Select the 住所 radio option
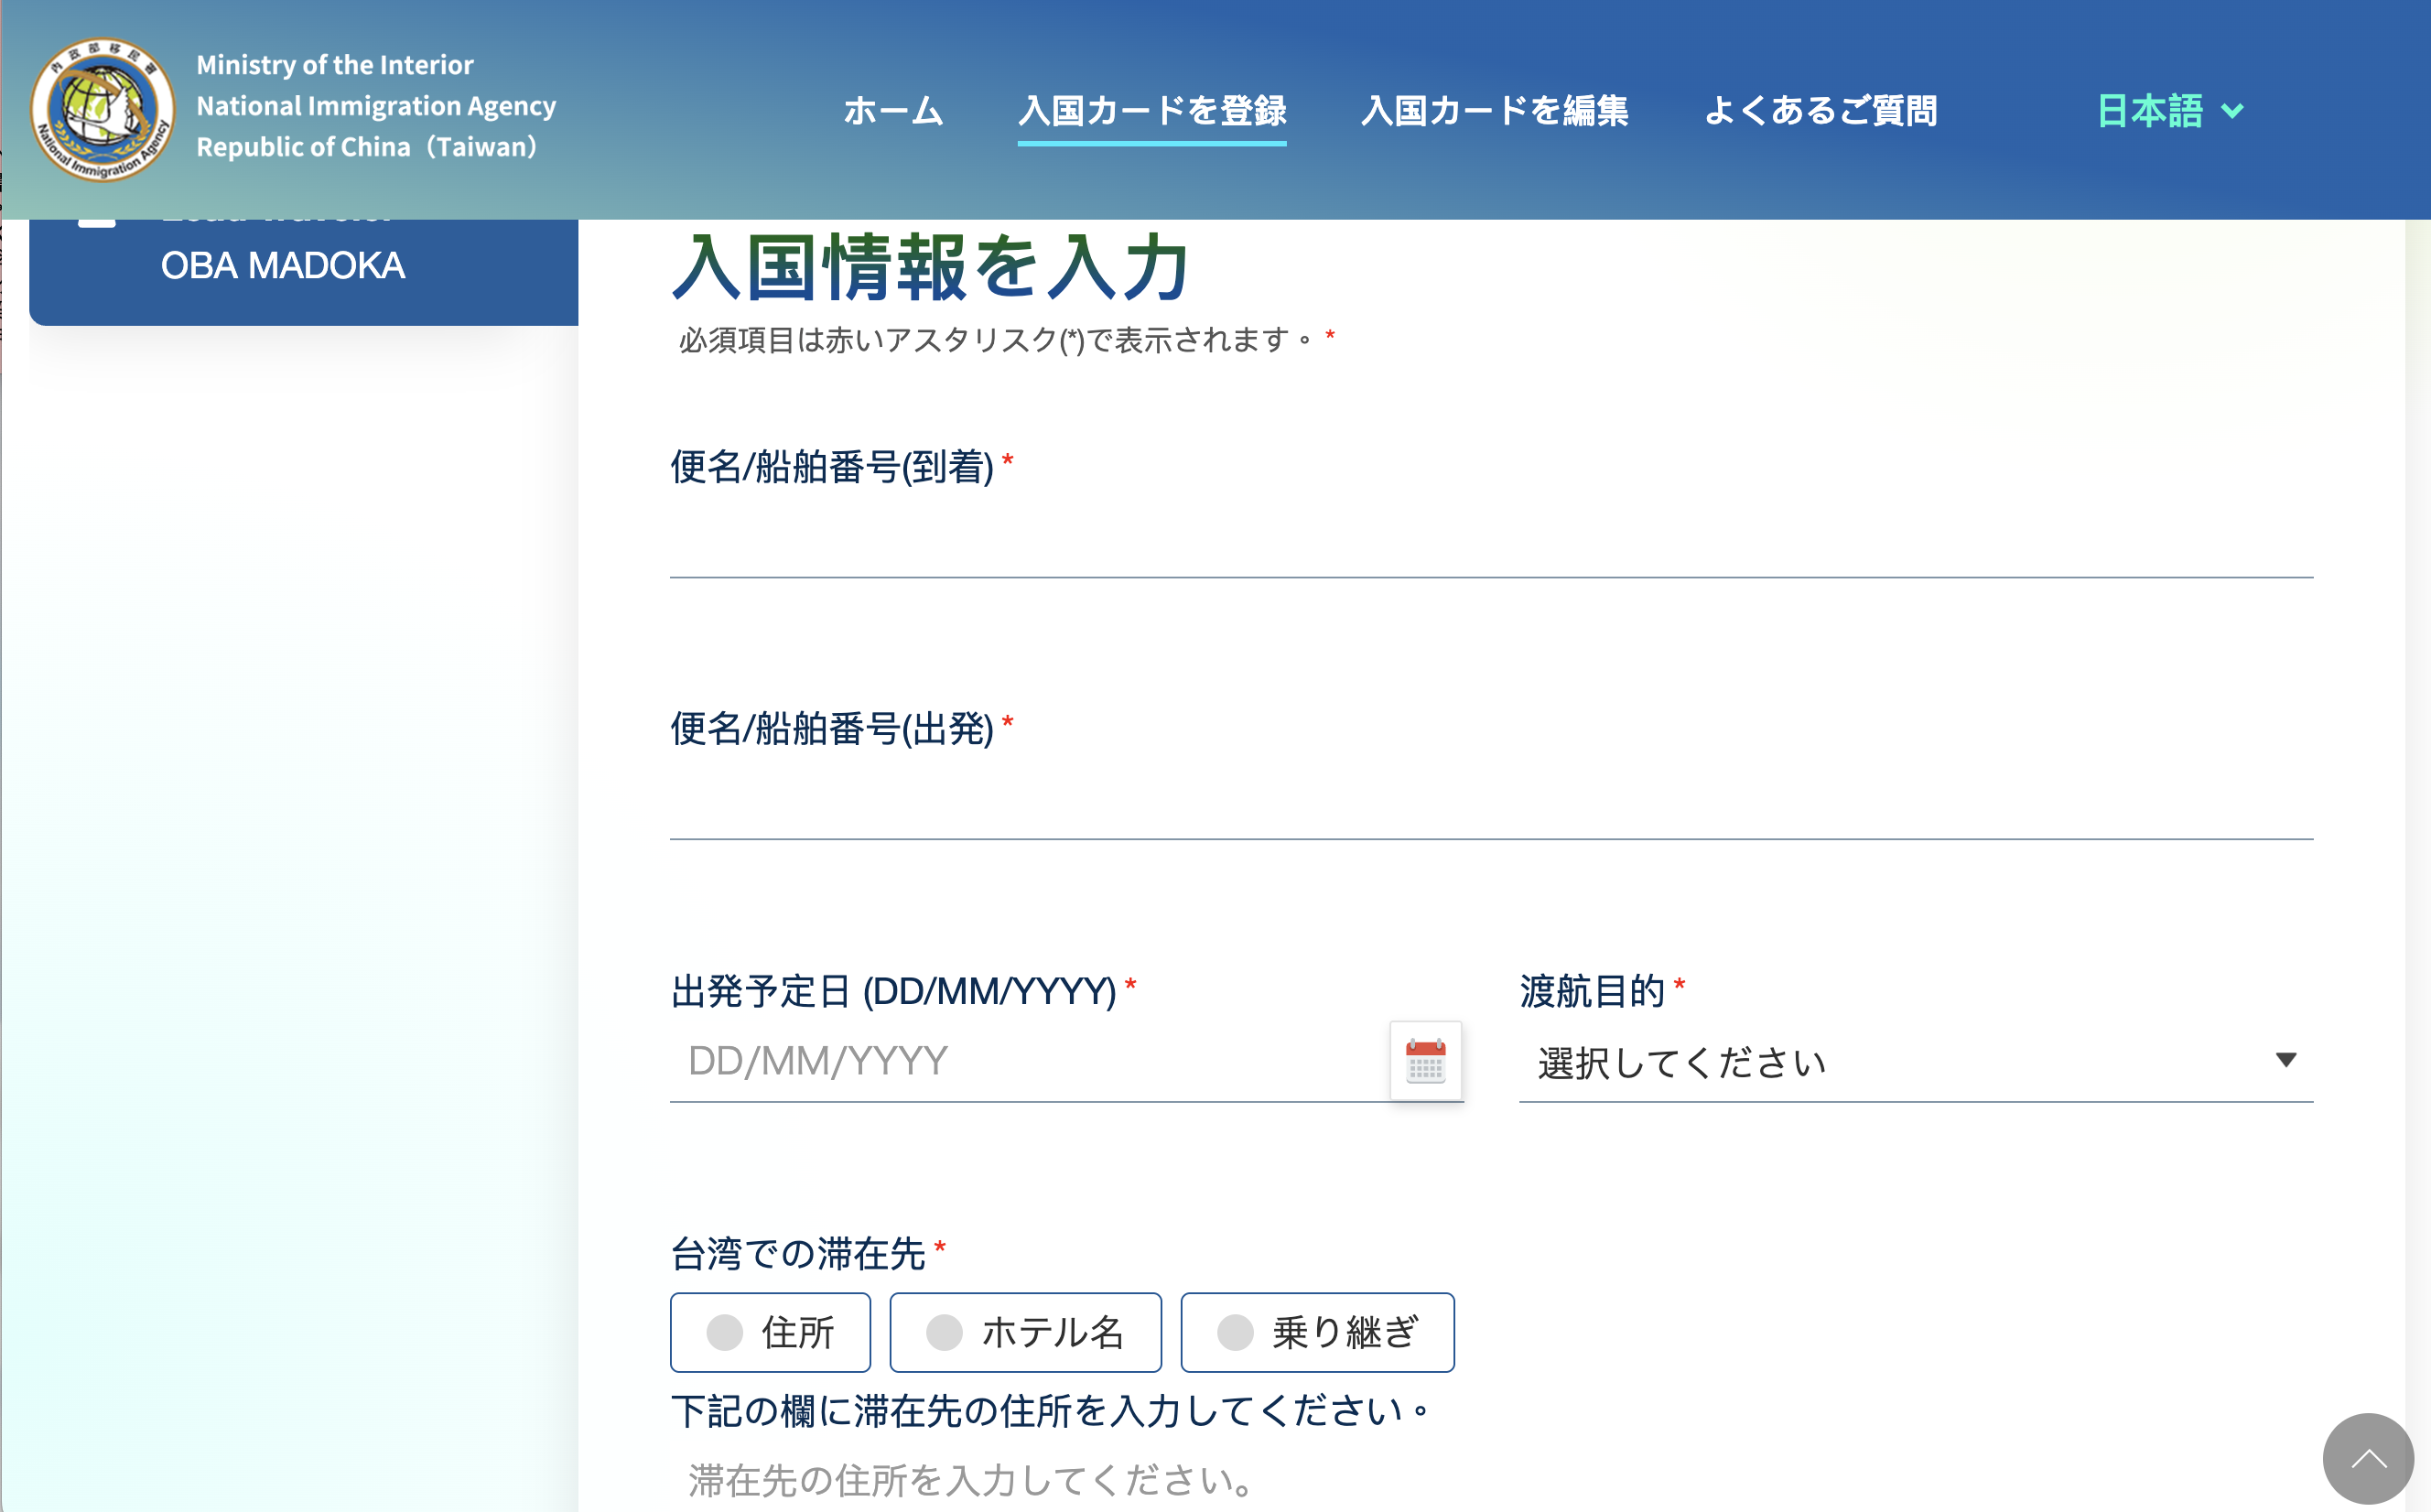Screen dimensions: 2431x1512 pyautogui.click(x=725, y=1332)
